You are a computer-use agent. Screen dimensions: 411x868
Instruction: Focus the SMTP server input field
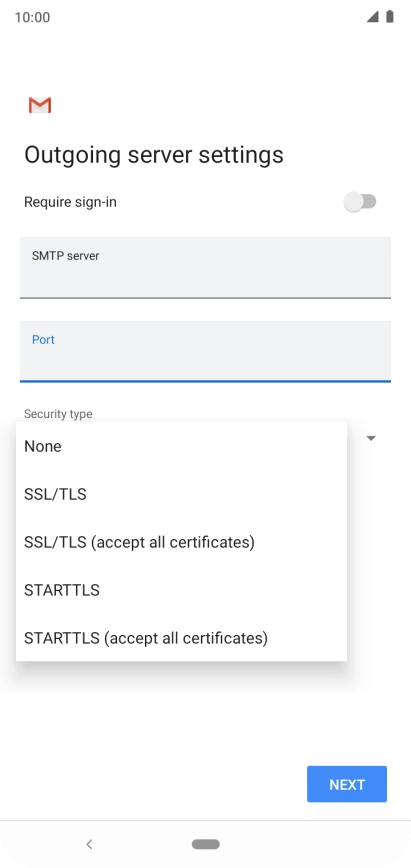pos(206,268)
